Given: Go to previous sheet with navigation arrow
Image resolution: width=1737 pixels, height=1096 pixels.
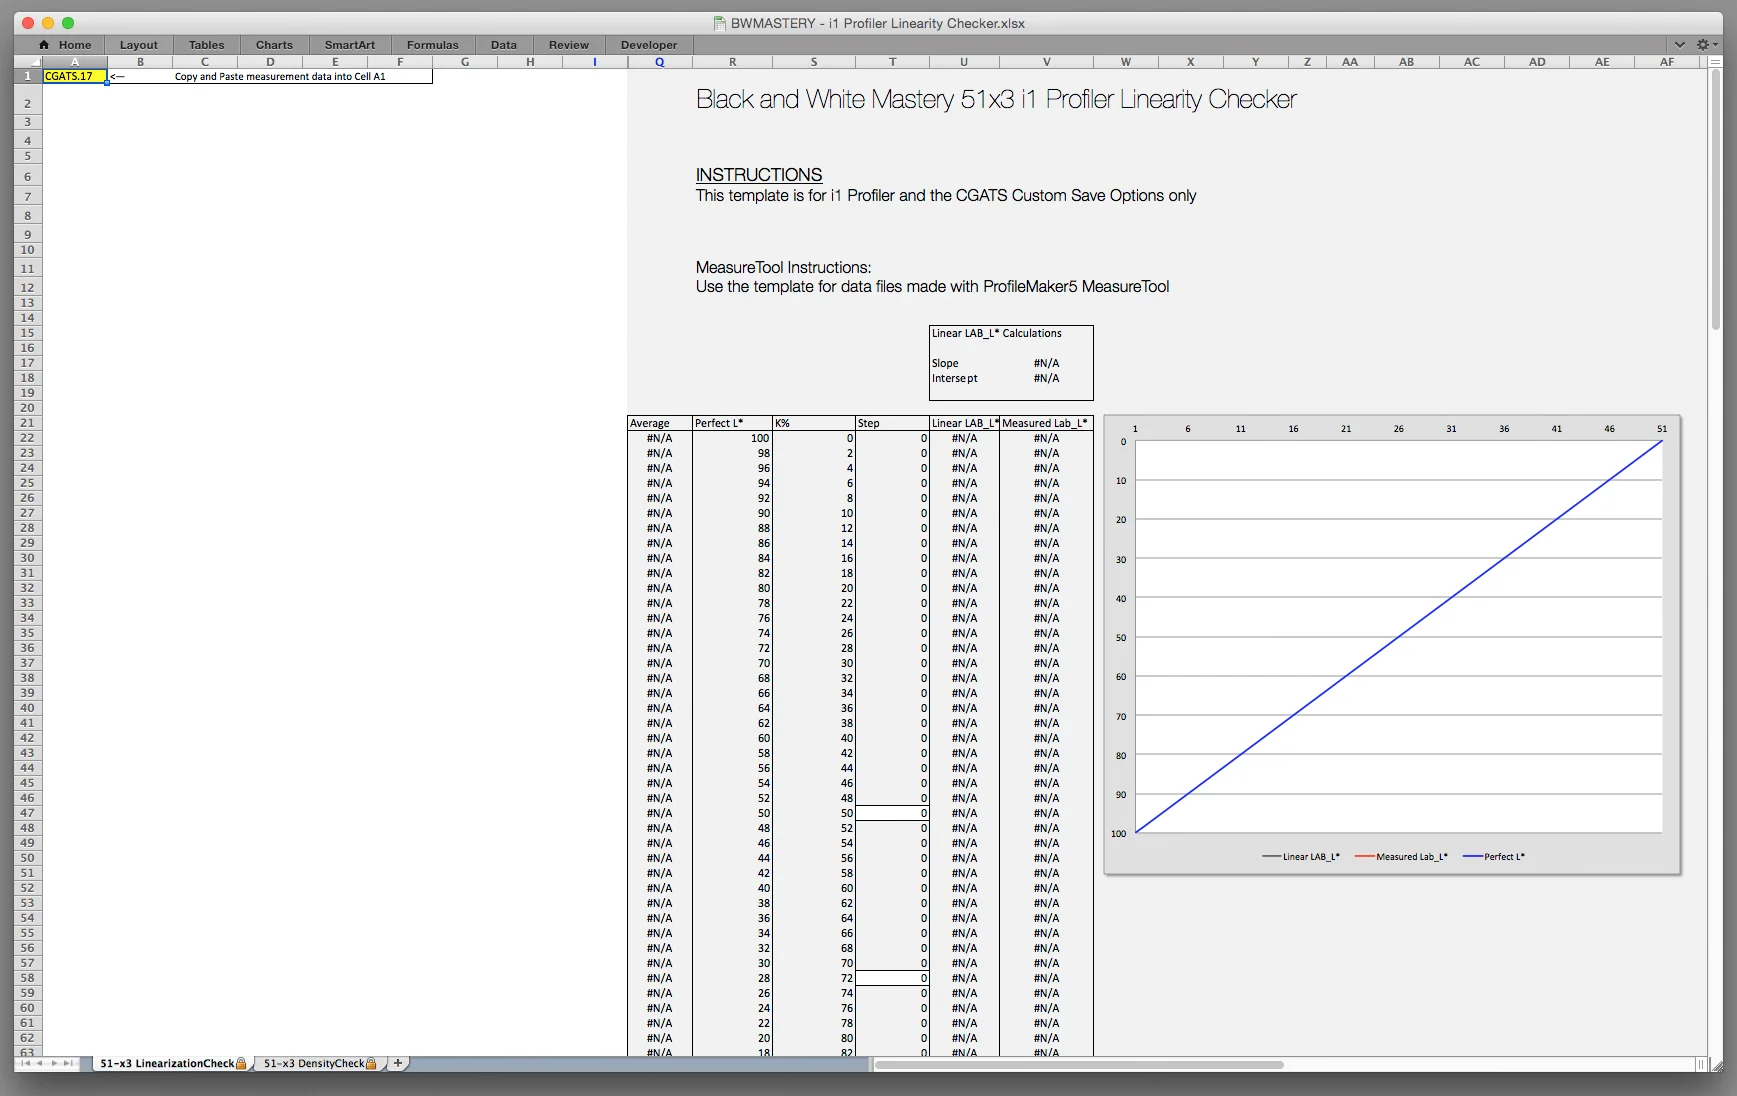Looking at the screenshot, I should (x=40, y=1063).
